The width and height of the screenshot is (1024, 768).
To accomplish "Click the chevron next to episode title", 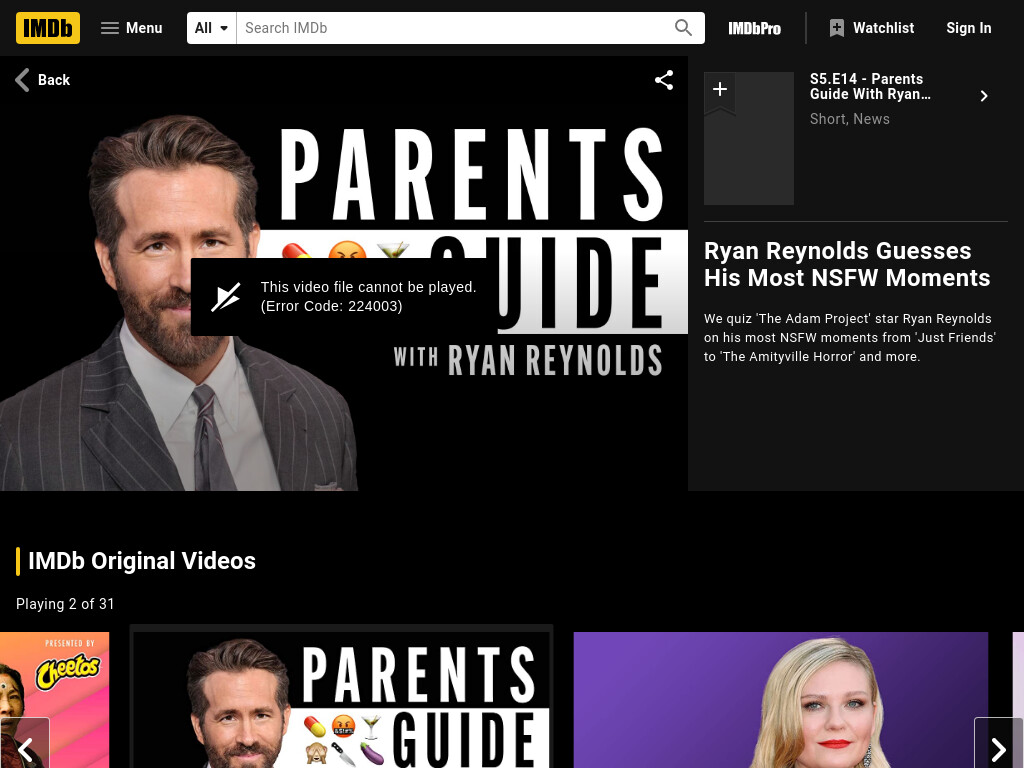I will [984, 96].
